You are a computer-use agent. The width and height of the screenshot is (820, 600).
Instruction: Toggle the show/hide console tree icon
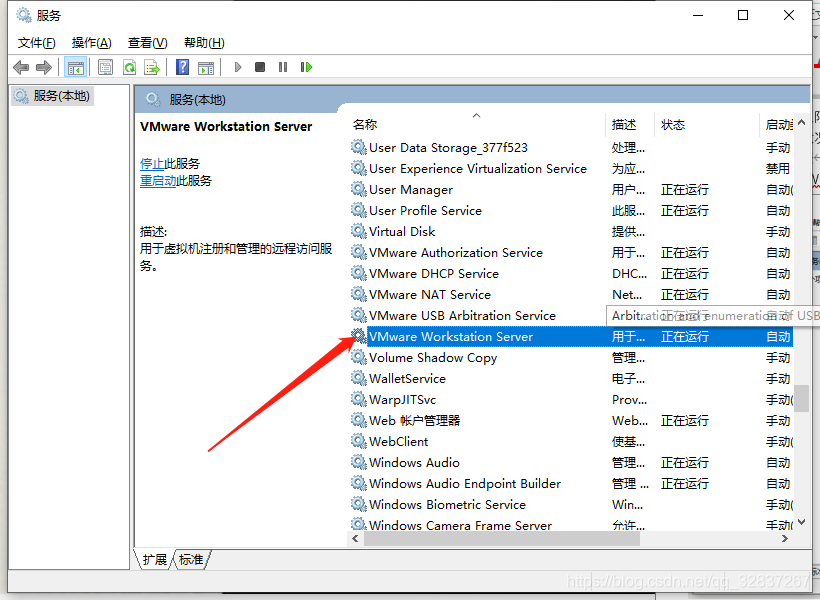pos(75,67)
